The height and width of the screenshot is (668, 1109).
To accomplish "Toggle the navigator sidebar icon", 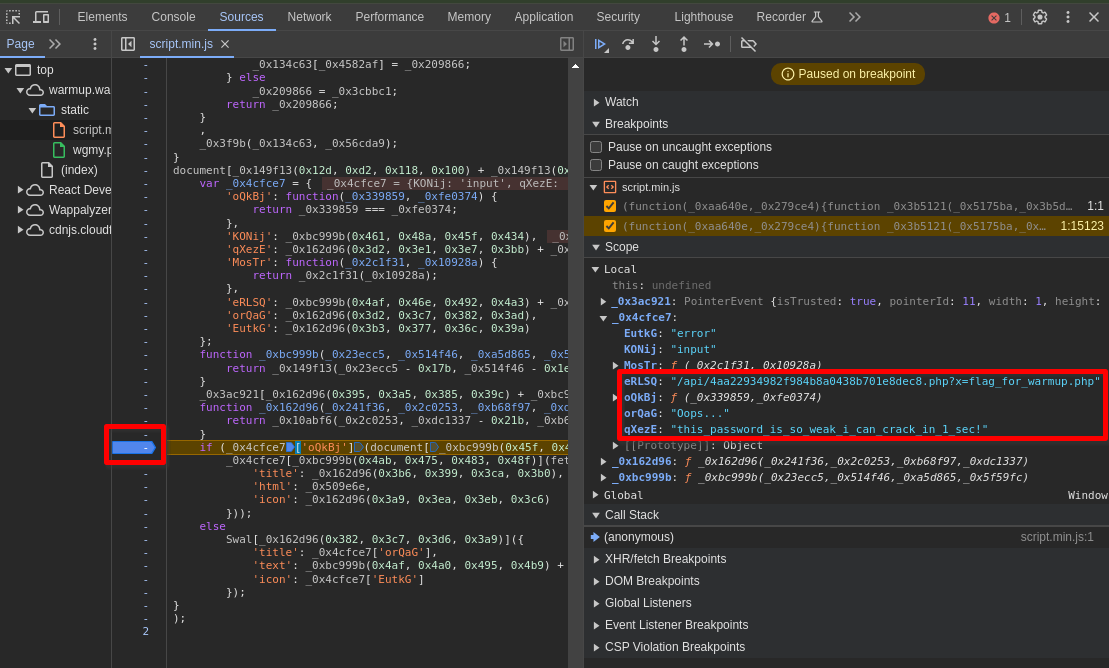I will 128,44.
